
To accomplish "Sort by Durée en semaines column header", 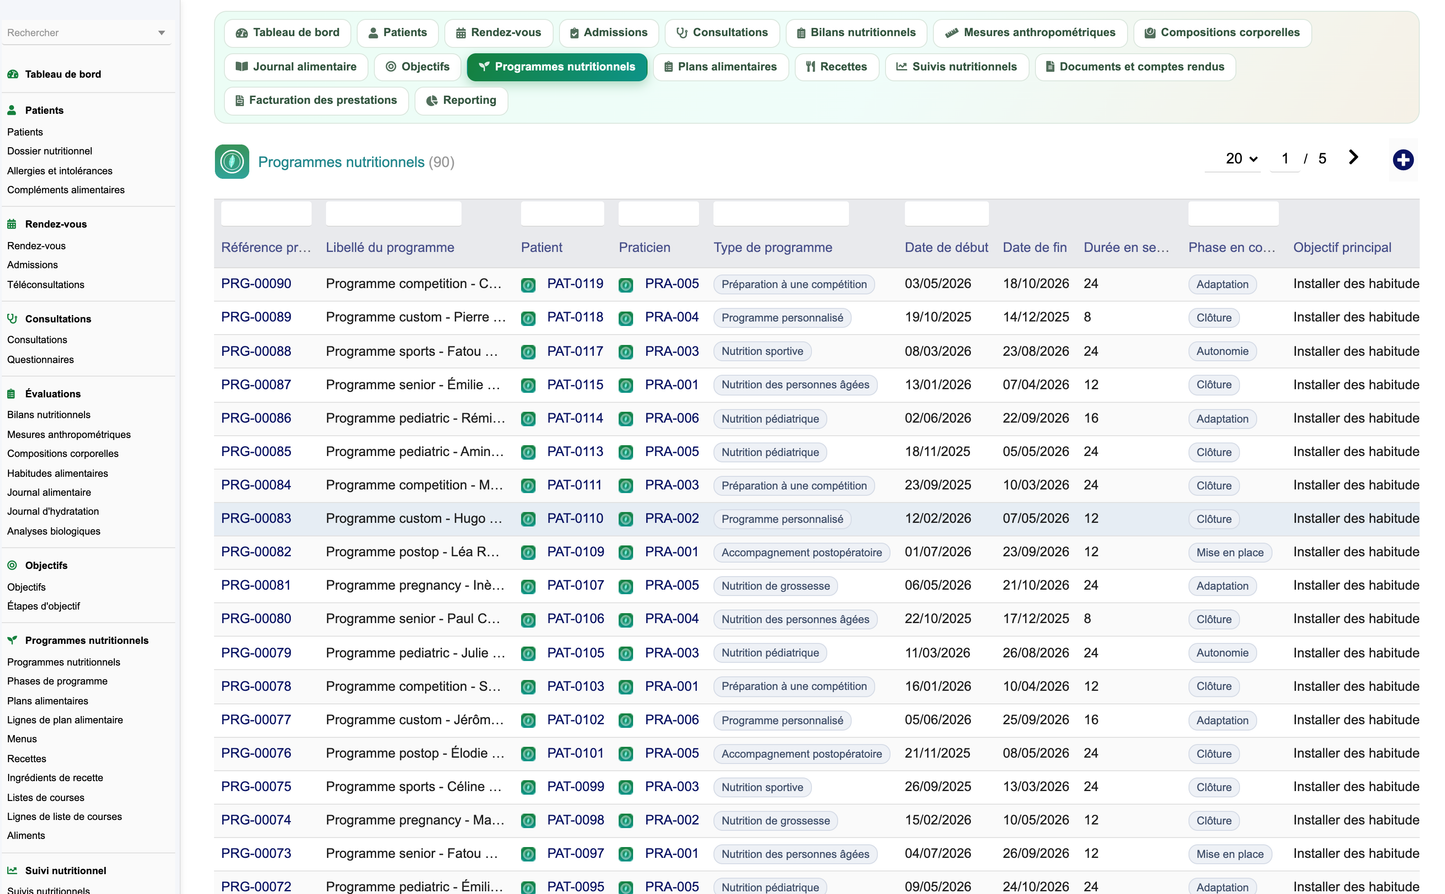I will pos(1126,247).
